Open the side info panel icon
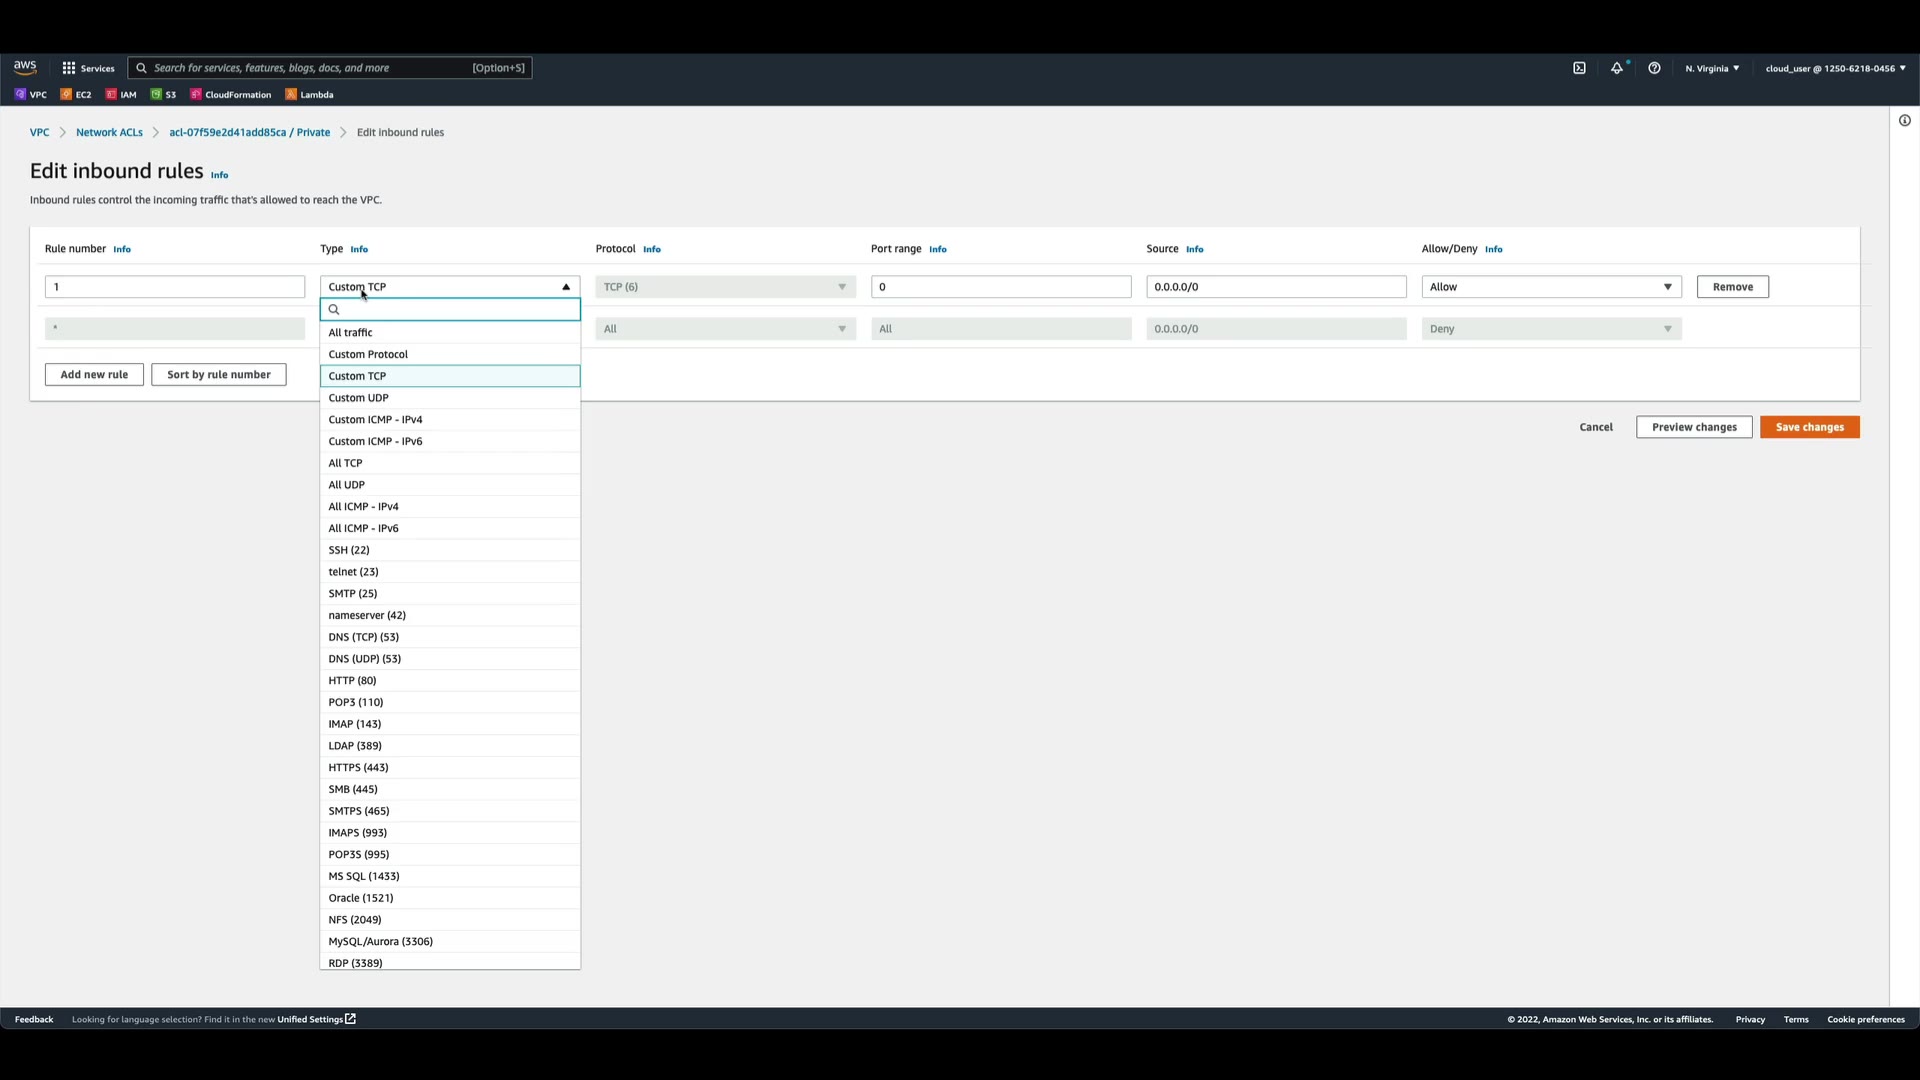The height and width of the screenshot is (1080, 1920). 1904,121
